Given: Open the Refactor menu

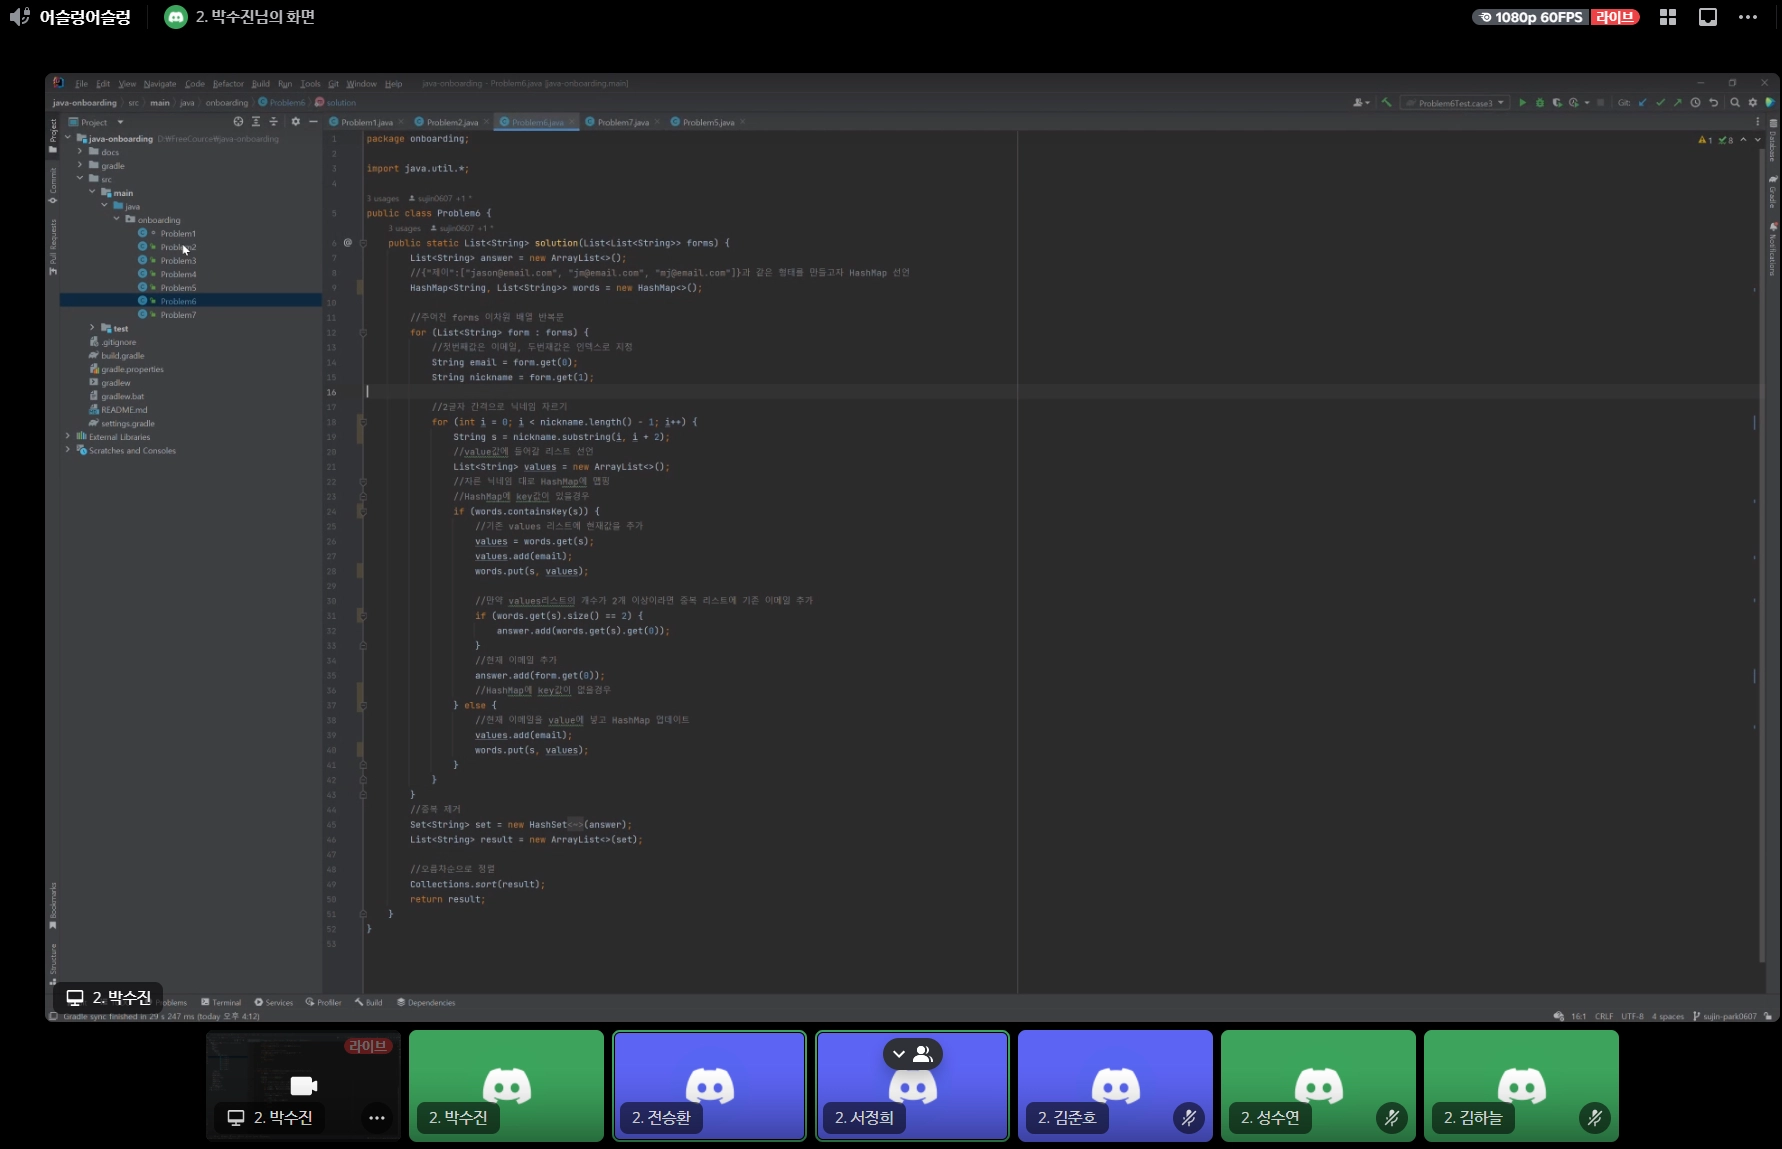Looking at the screenshot, I should 228,84.
